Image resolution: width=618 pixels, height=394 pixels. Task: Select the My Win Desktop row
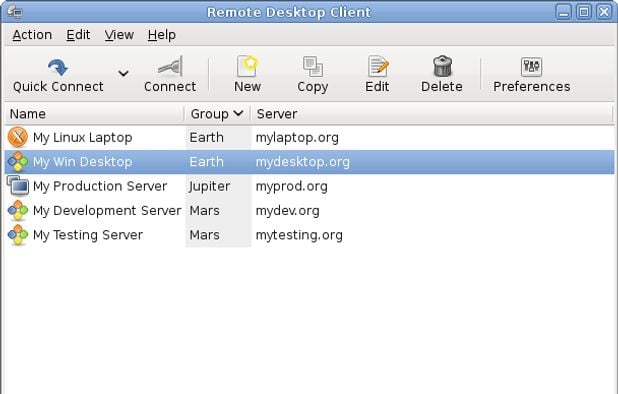309,162
